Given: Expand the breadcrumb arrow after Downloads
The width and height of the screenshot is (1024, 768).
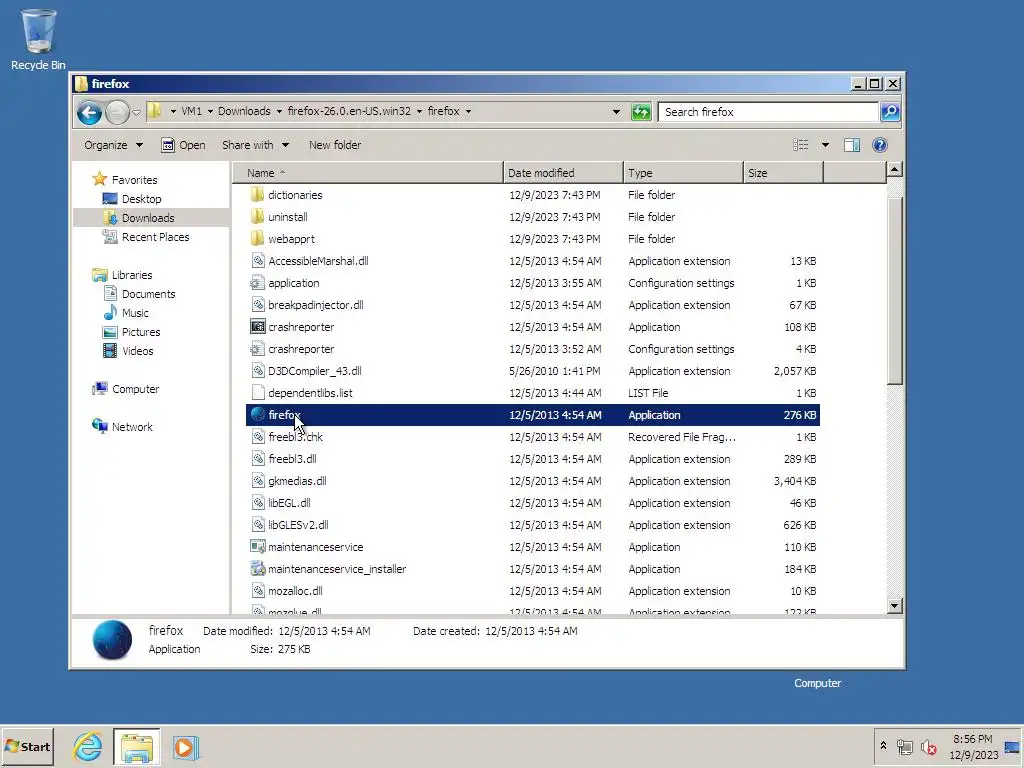Looking at the screenshot, I should (279, 112).
